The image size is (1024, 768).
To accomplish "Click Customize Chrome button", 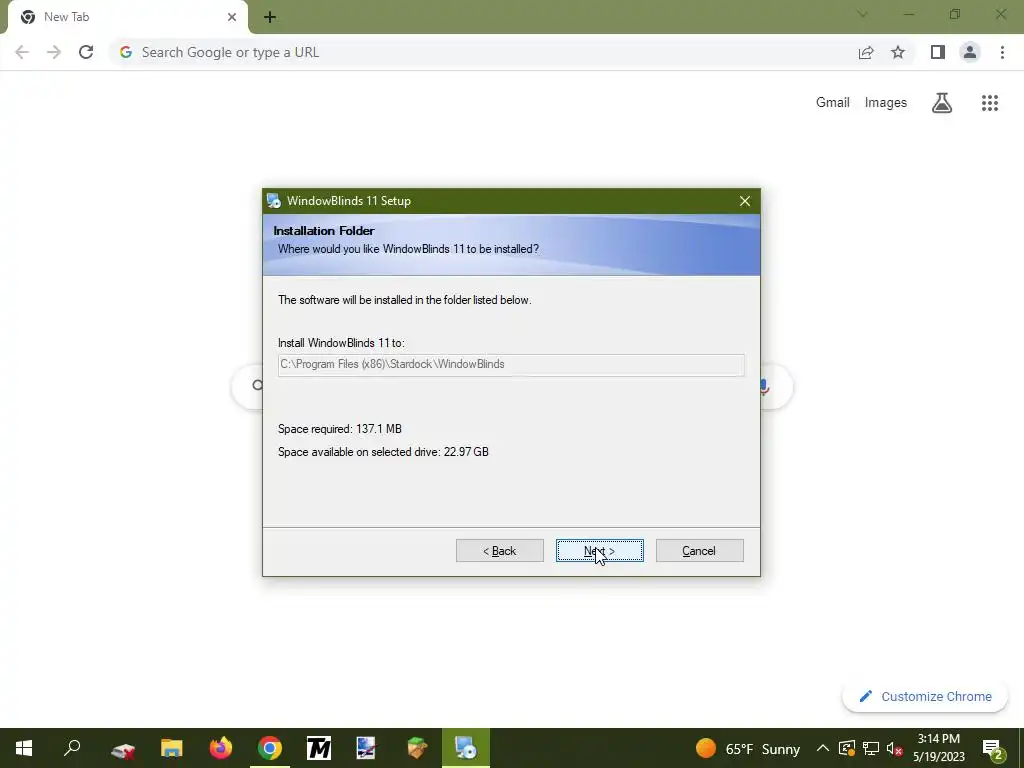I will (x=925, y=696).
